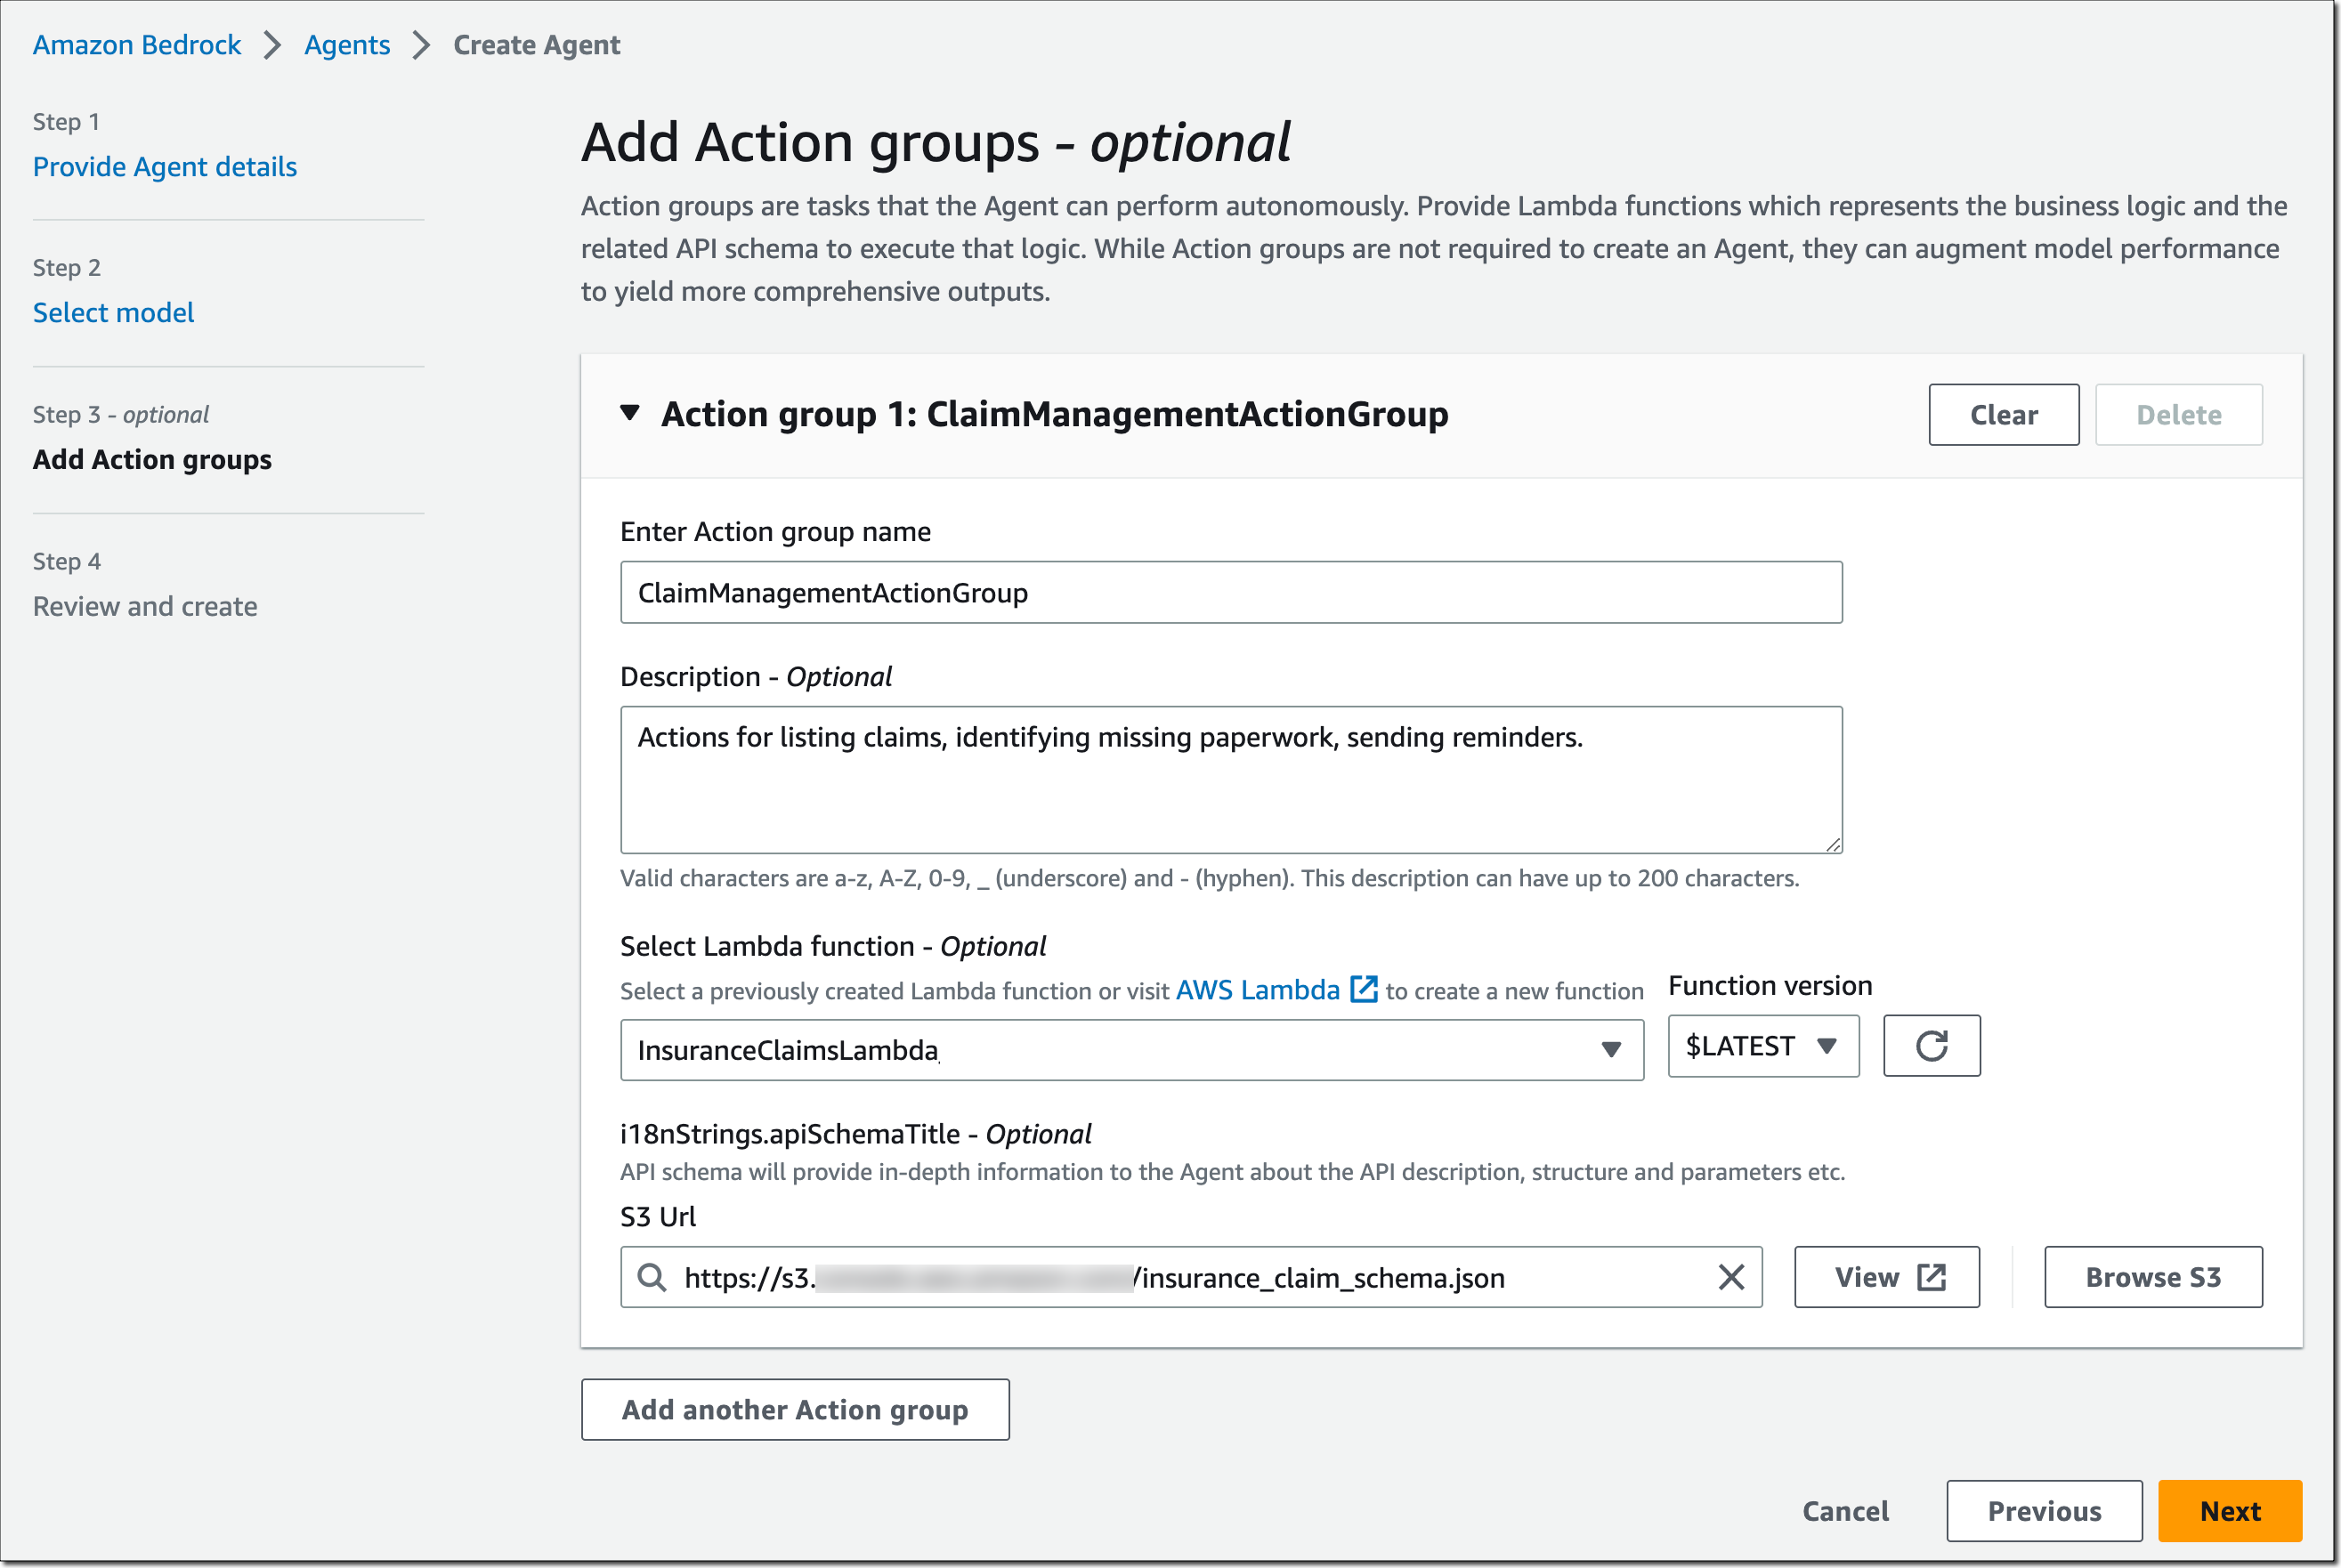Click the AWS Lambda external link icon
Image resolution: width=2341 pixels, height=1568 pixels.
(1364, 989)
